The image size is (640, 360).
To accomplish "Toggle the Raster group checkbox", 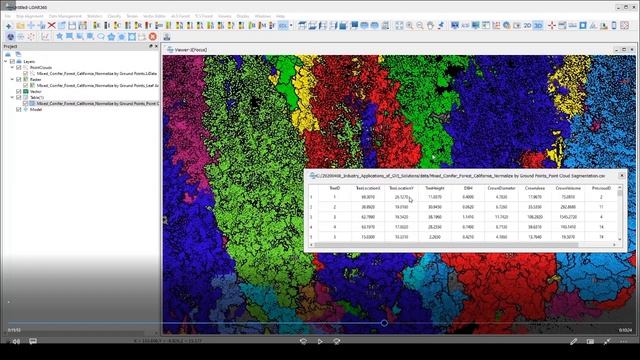I will tap(19, 80).
